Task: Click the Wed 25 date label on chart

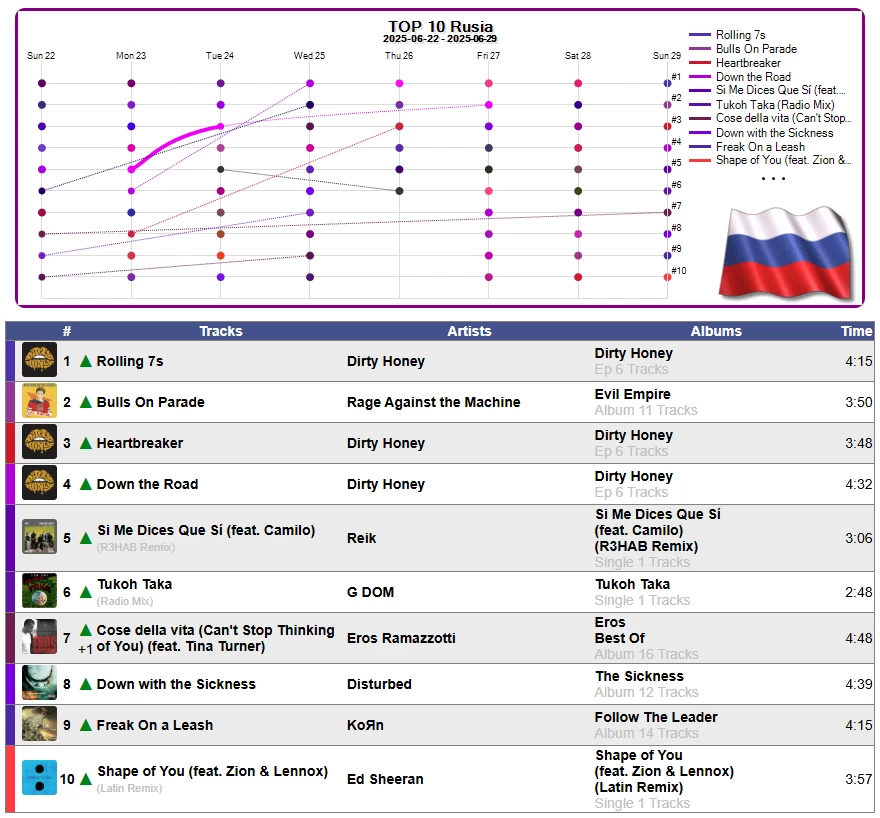Action: [309, 56]
